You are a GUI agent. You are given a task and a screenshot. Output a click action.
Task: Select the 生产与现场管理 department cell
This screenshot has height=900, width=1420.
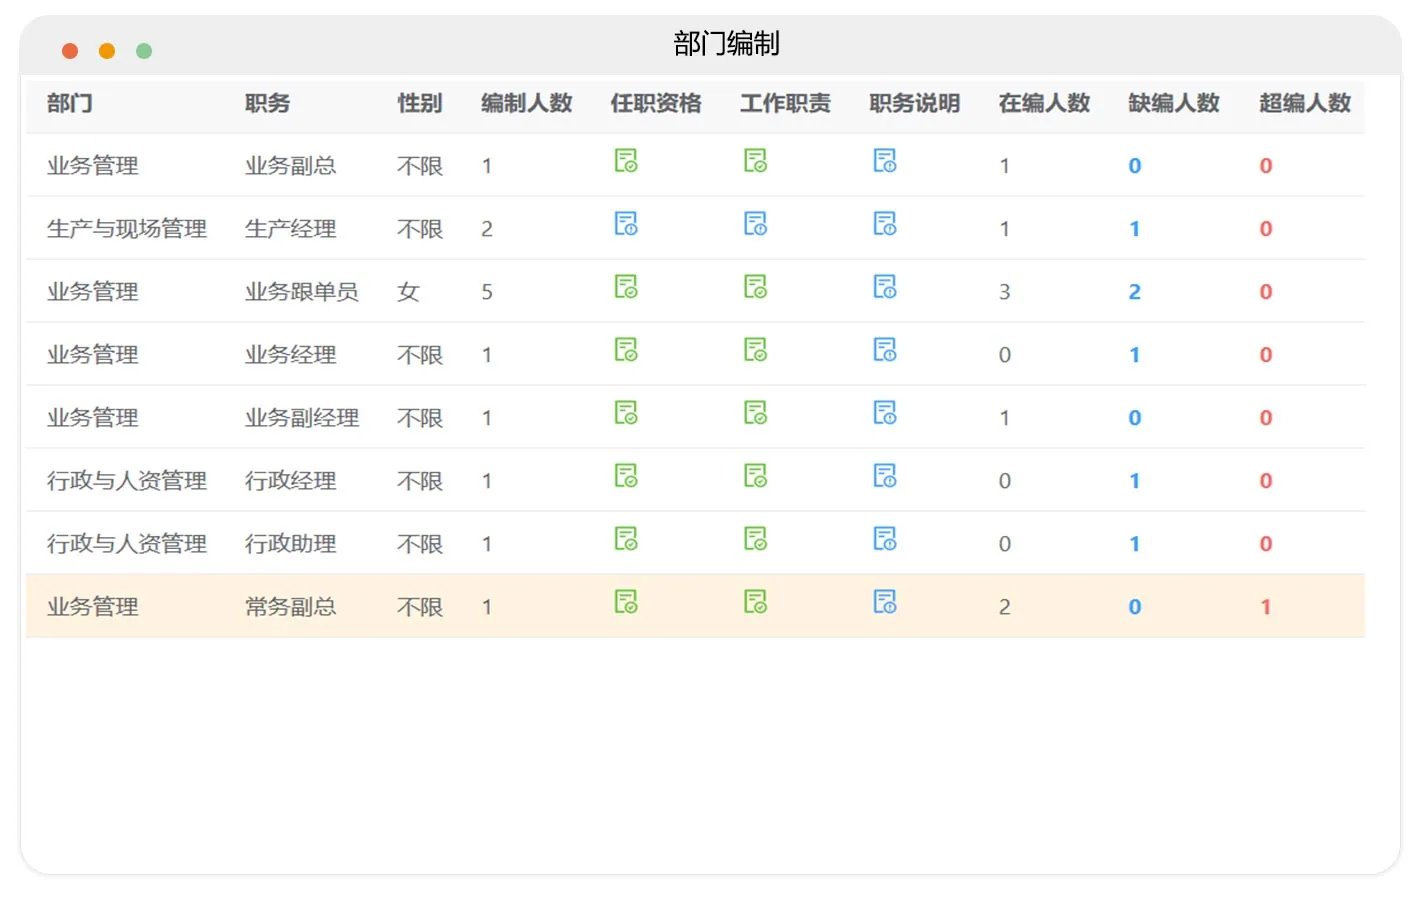127,229
